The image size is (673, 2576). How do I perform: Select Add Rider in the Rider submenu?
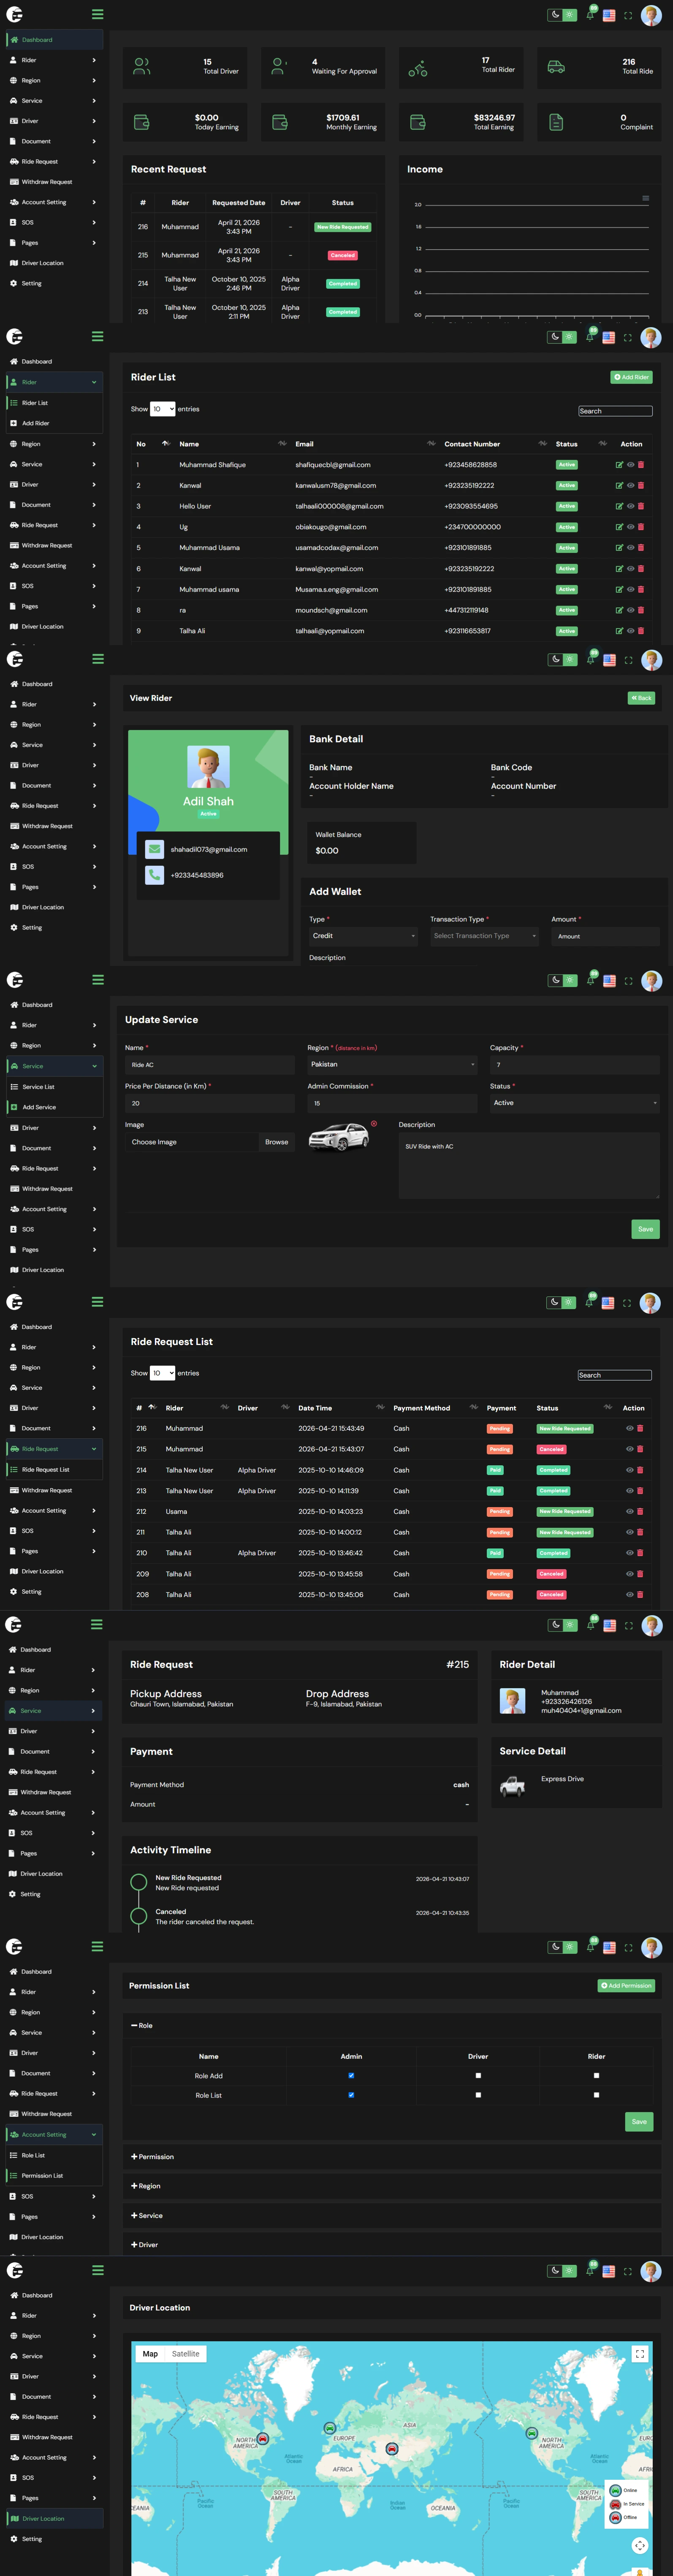tap(36, 423)
